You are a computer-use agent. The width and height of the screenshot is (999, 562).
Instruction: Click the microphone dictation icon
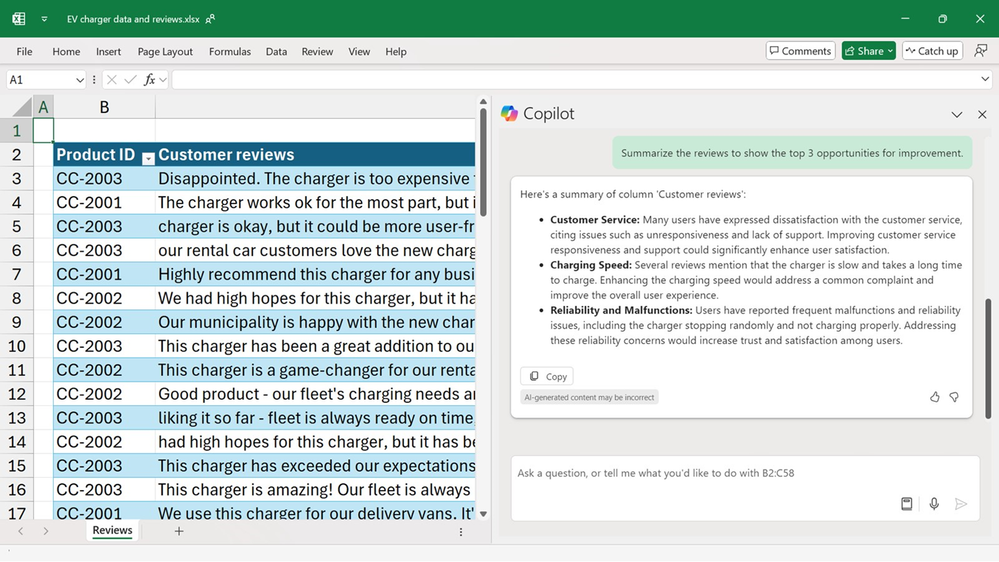(934, 504)
